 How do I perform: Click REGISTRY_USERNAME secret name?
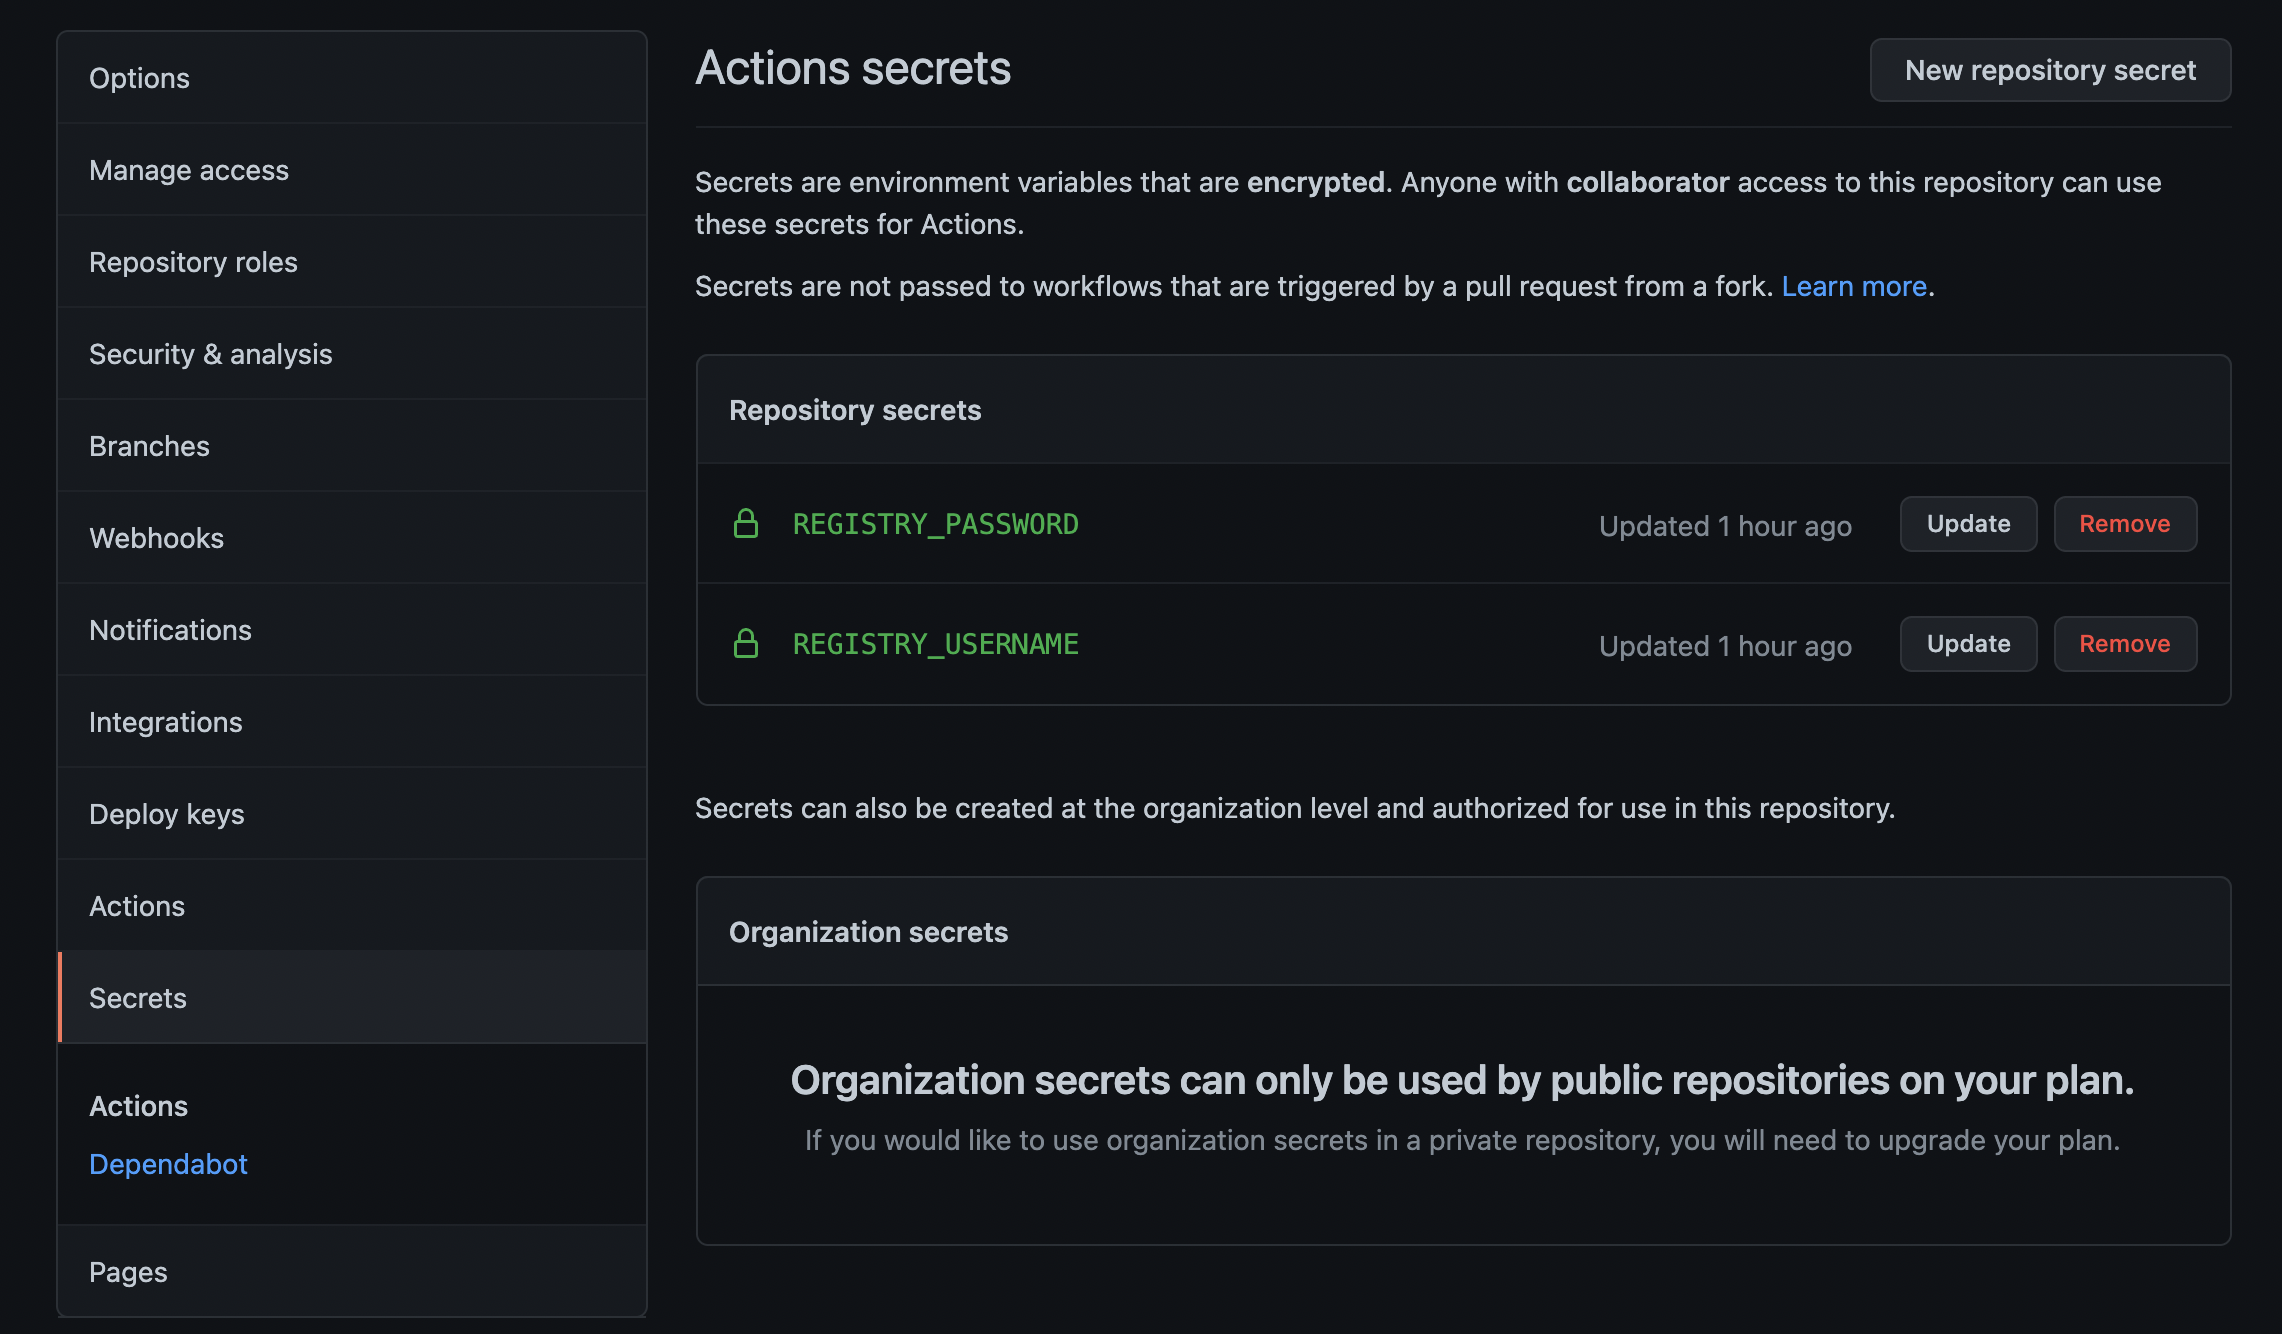click(935, 644)
